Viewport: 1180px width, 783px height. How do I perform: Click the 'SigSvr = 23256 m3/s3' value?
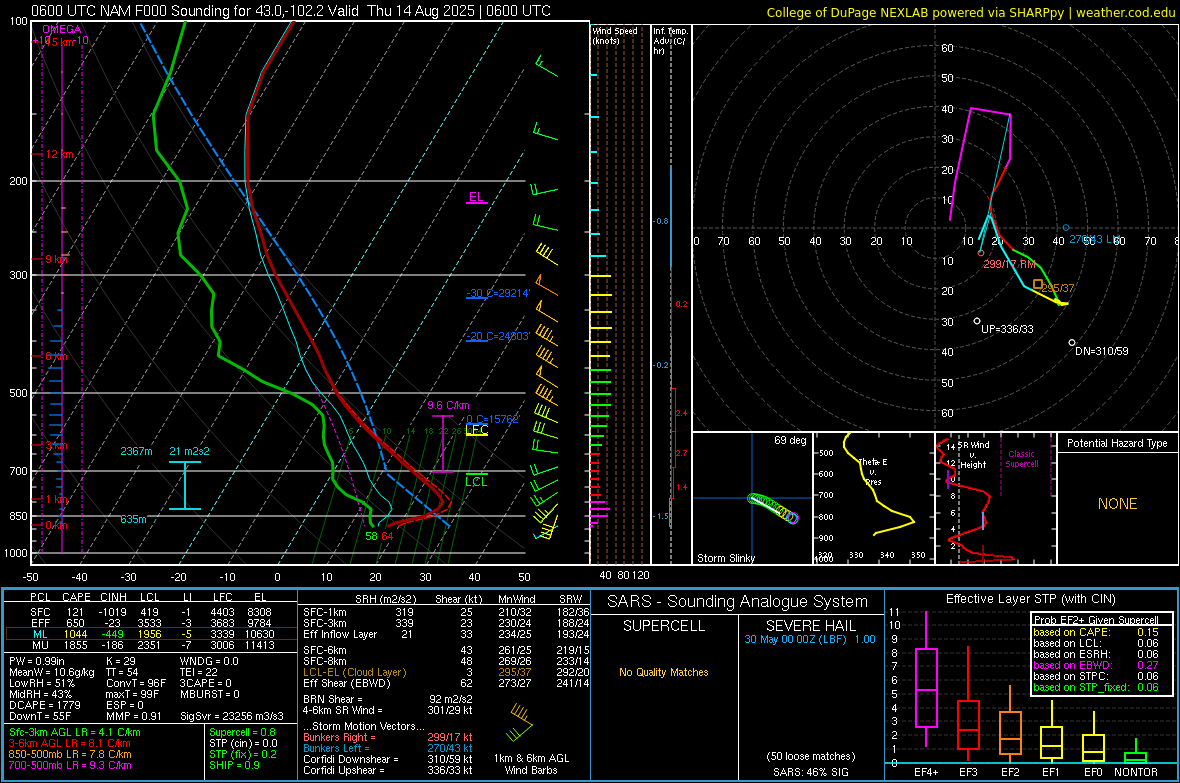point(232,716)
